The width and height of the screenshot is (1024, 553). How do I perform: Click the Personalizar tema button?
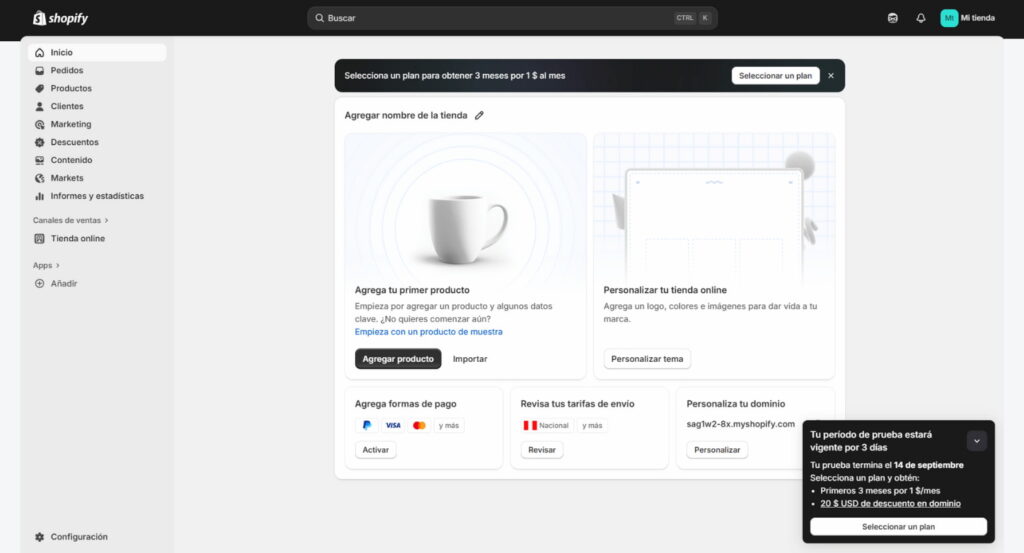coord(647,359)
